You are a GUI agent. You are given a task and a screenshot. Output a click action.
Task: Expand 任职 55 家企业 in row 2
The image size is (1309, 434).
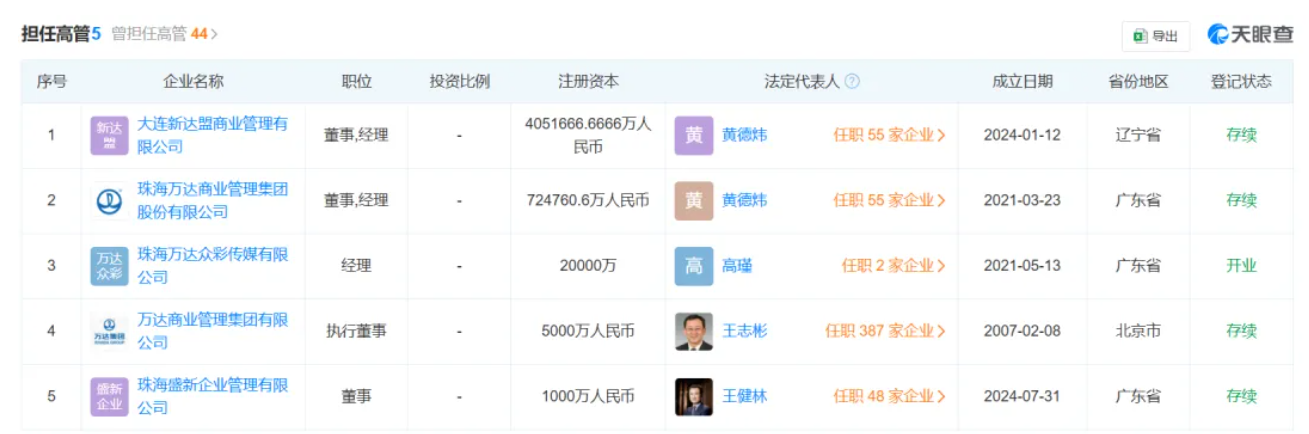tap(890, 200)
